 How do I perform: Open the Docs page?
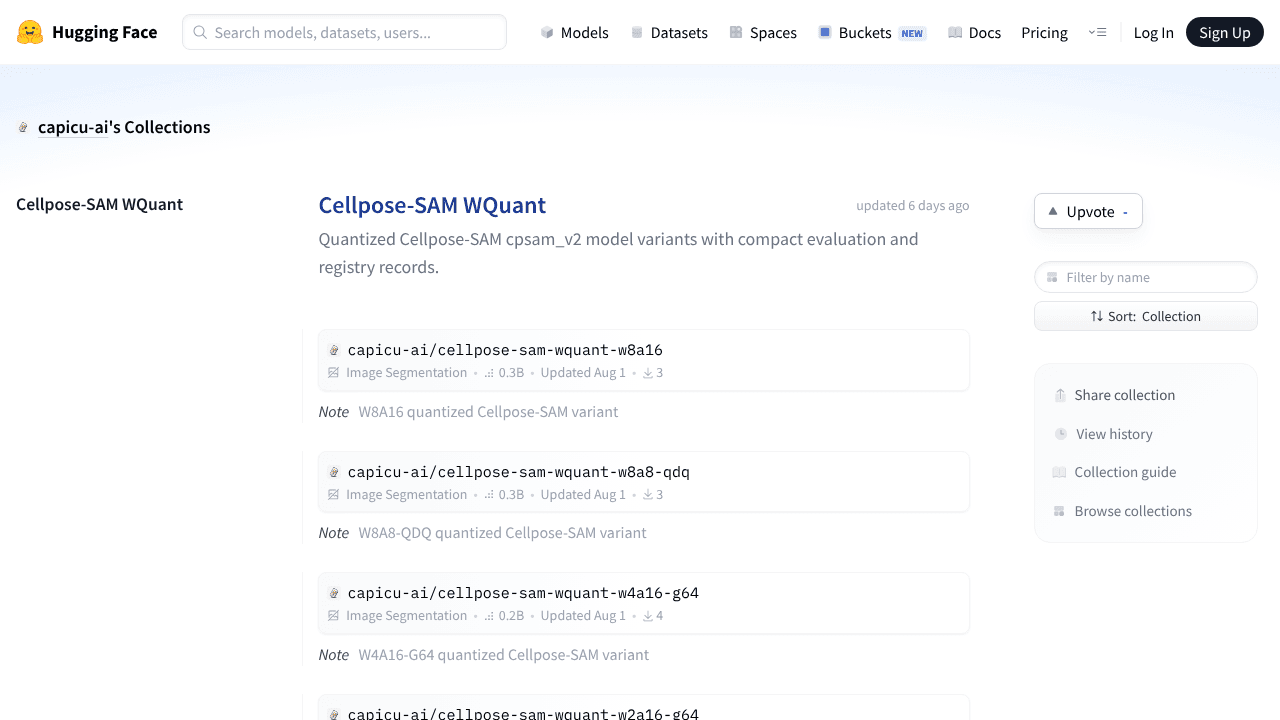(x=974, y=32)
